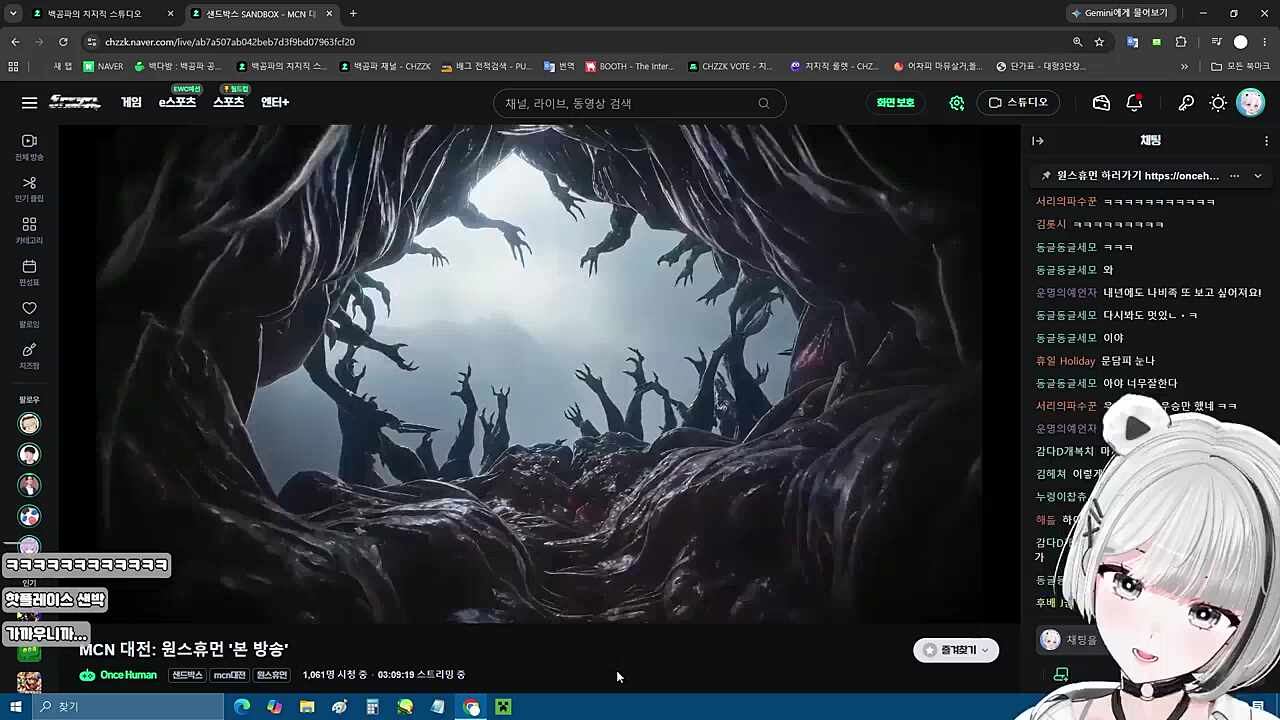The image size is (1280, 720).
Task: Click the 채널, 라이브, 동영상 검색 search field
Action: [x=639, y=103]
